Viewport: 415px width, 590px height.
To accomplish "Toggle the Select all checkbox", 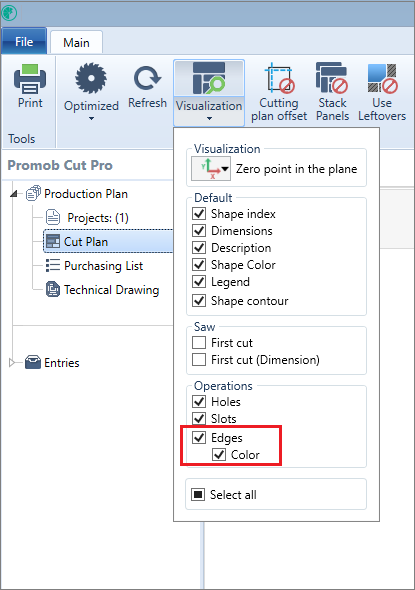I will point(198,494).
